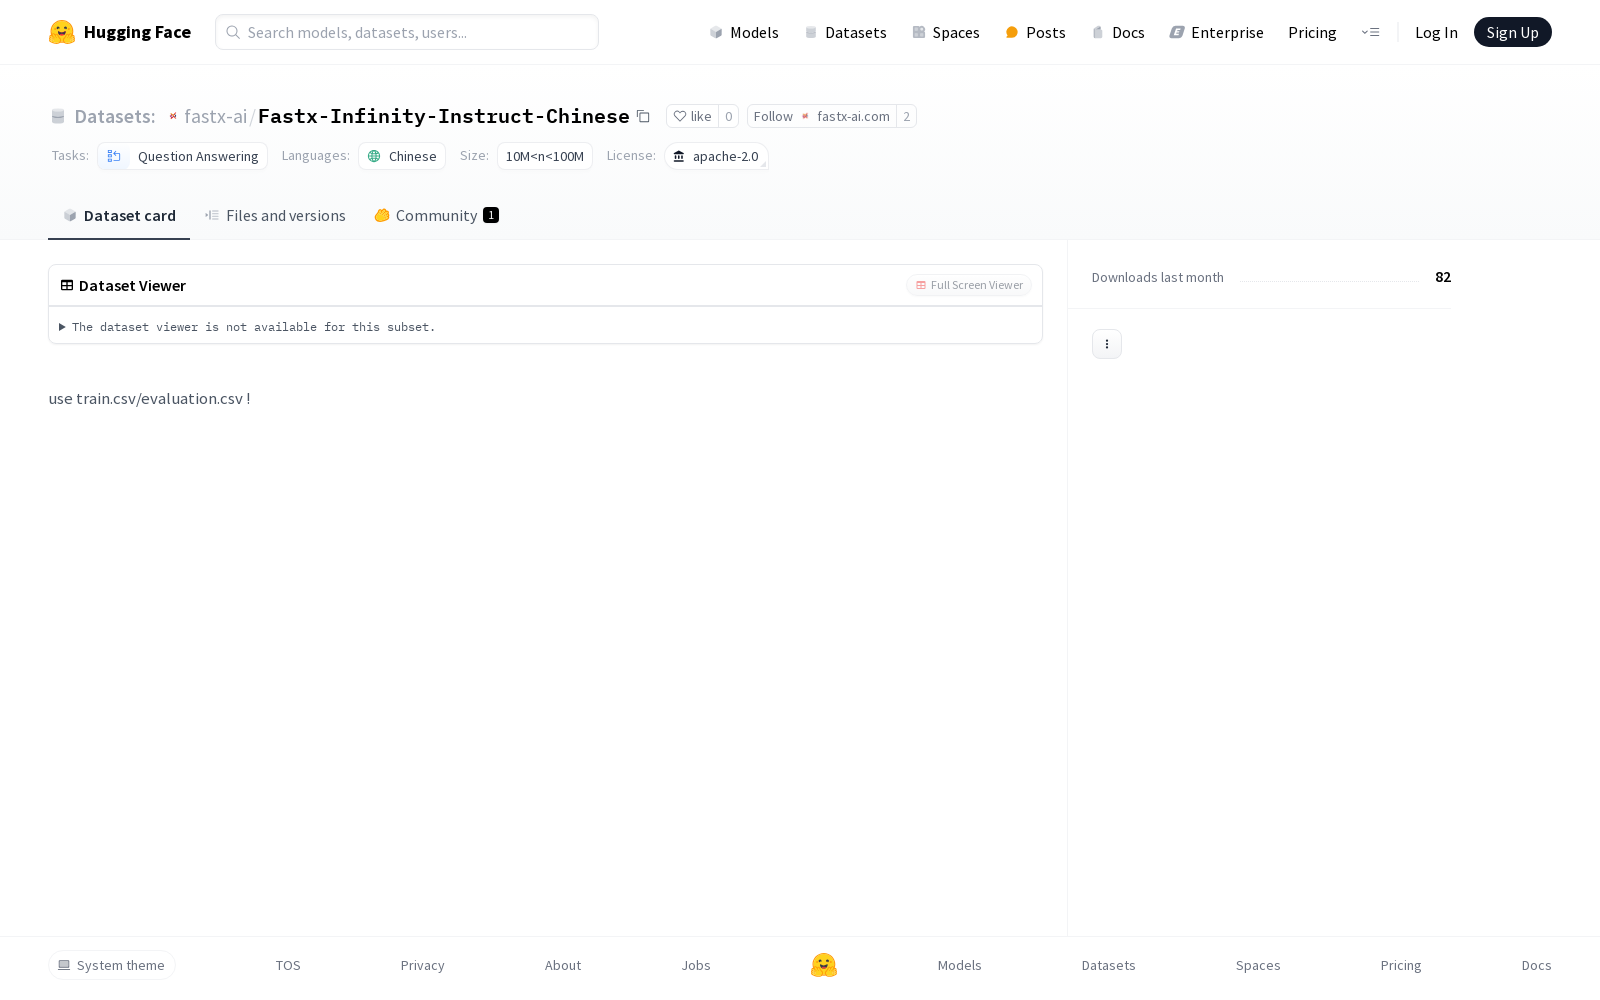Open Enterprise in the top navigation

(x=1216, y=32)
